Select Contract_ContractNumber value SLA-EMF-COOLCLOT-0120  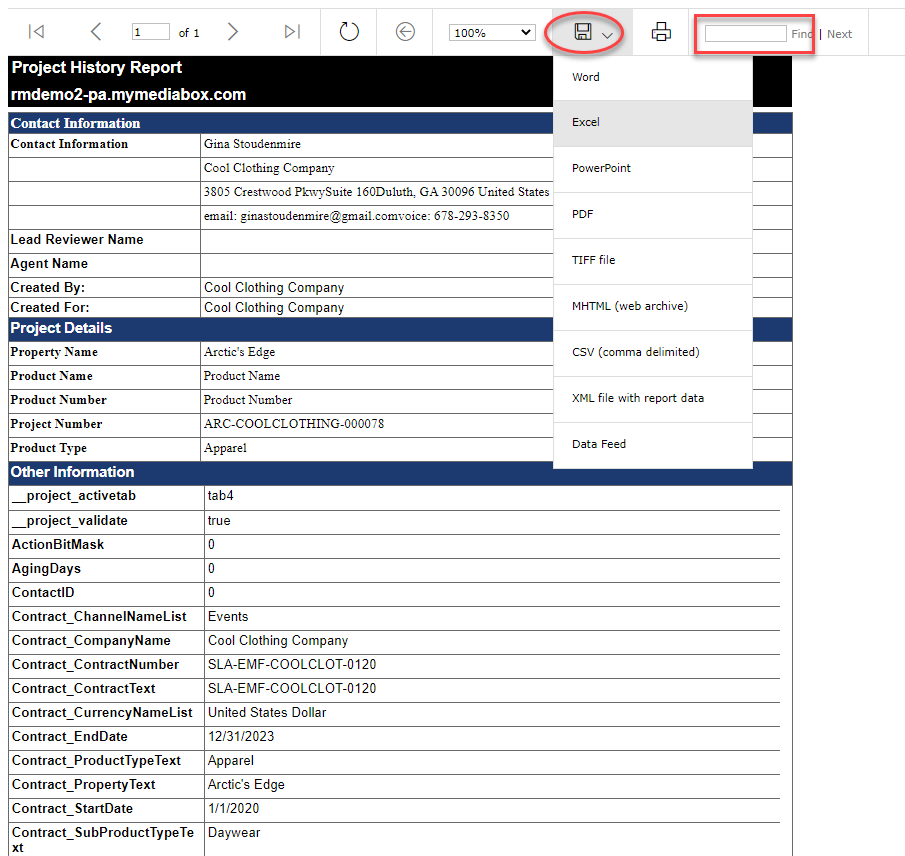point(292,665)
